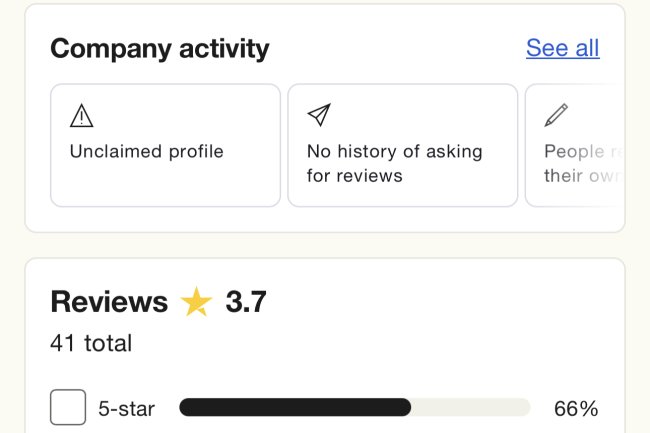
Task: Click the 41 total reviews count
Action: click(x=91, y=344)
